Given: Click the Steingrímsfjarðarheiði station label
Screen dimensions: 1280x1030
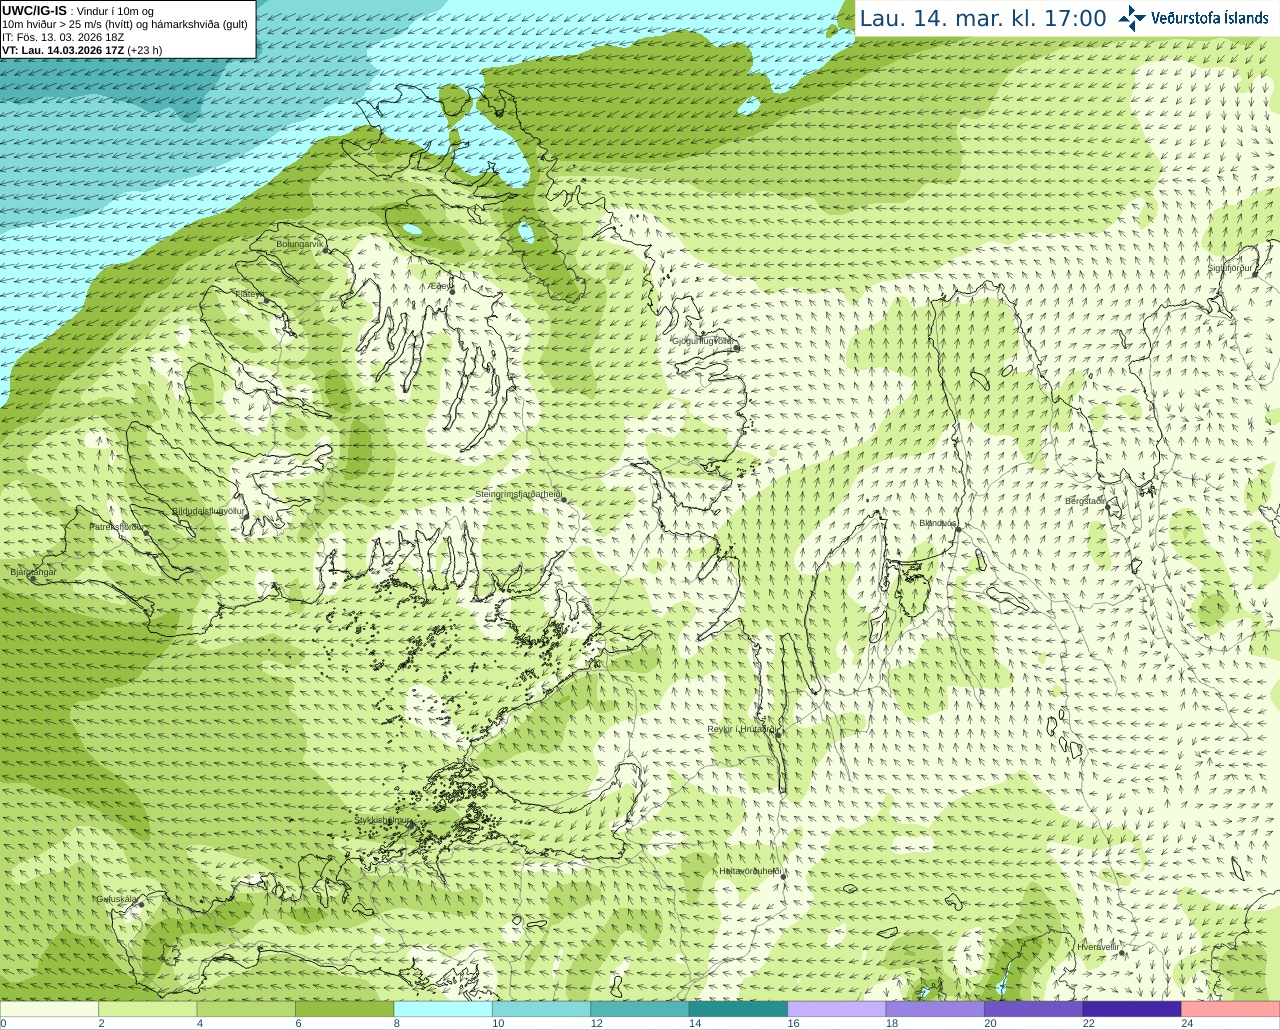Looking at the screenshot, I should pos(517,494).
